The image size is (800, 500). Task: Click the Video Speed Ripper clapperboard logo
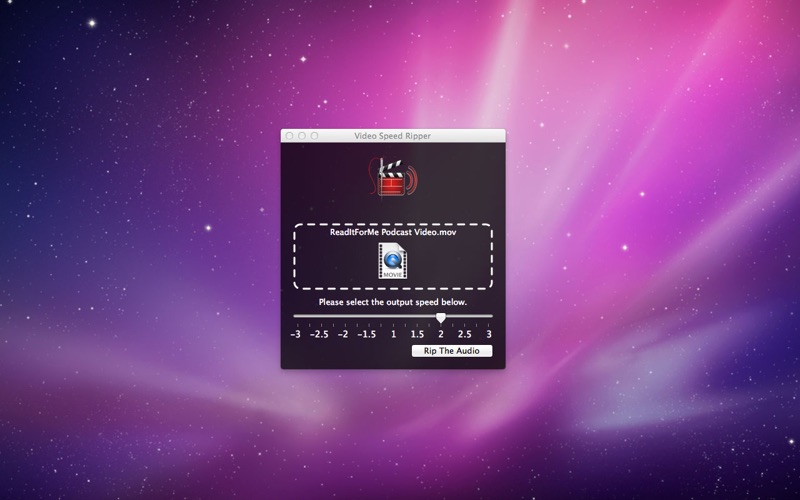pyautogui.click(x=391, y=180)
